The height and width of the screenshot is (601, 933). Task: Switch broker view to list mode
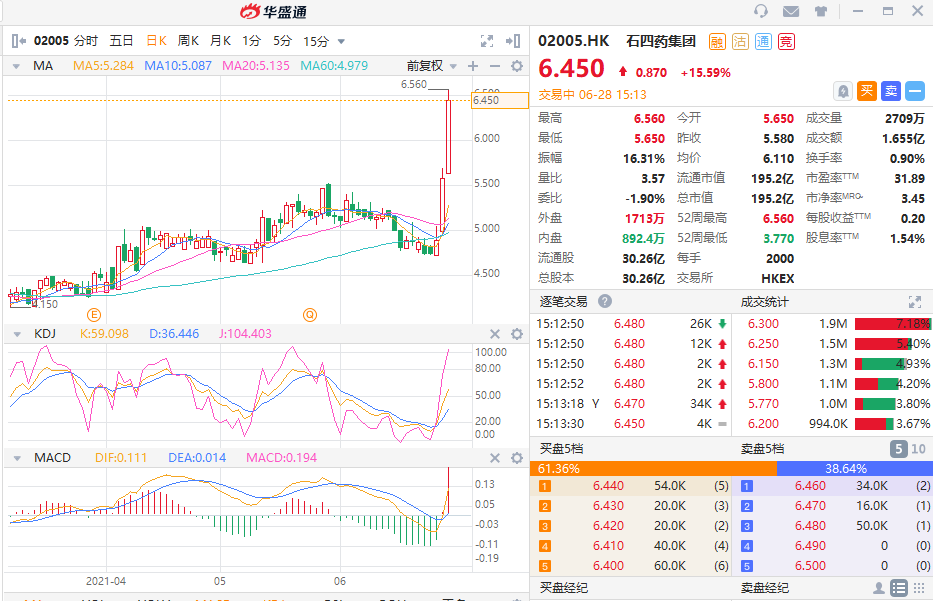tap(899, 588)
